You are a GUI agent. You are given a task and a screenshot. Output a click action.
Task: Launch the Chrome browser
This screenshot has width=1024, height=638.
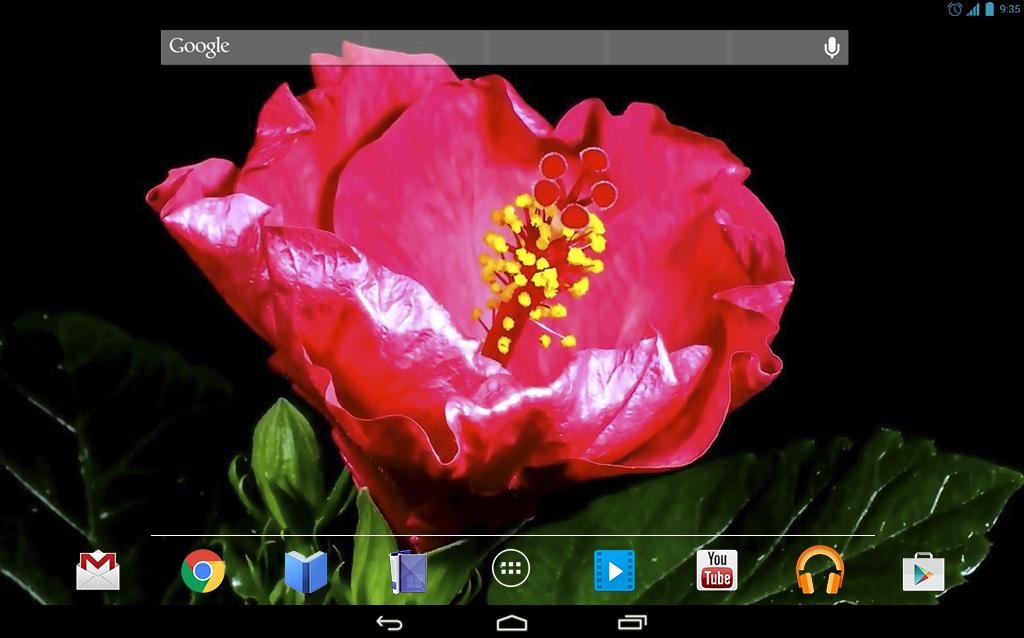point(203,571)
